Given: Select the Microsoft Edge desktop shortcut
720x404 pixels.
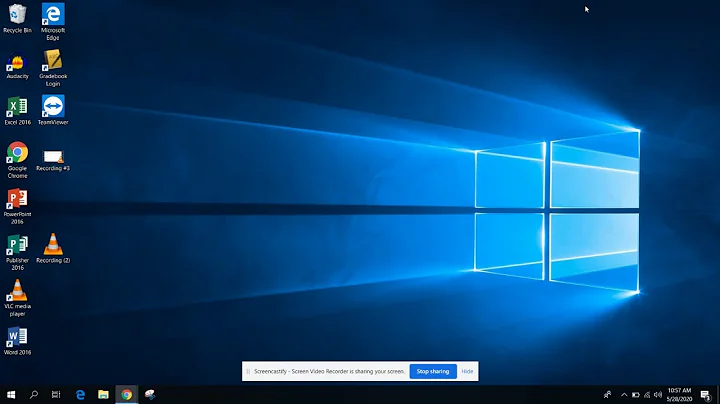Looking at the screenshot, I should [53, 22].
